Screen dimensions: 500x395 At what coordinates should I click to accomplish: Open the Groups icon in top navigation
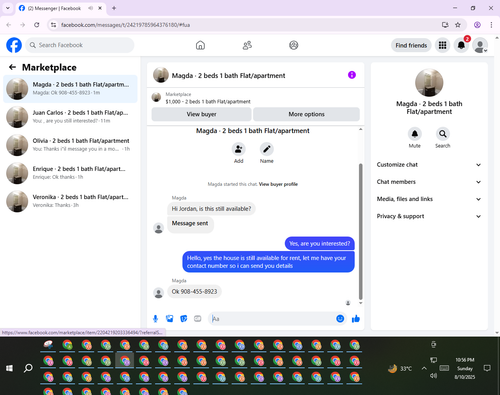coord(294,45)
